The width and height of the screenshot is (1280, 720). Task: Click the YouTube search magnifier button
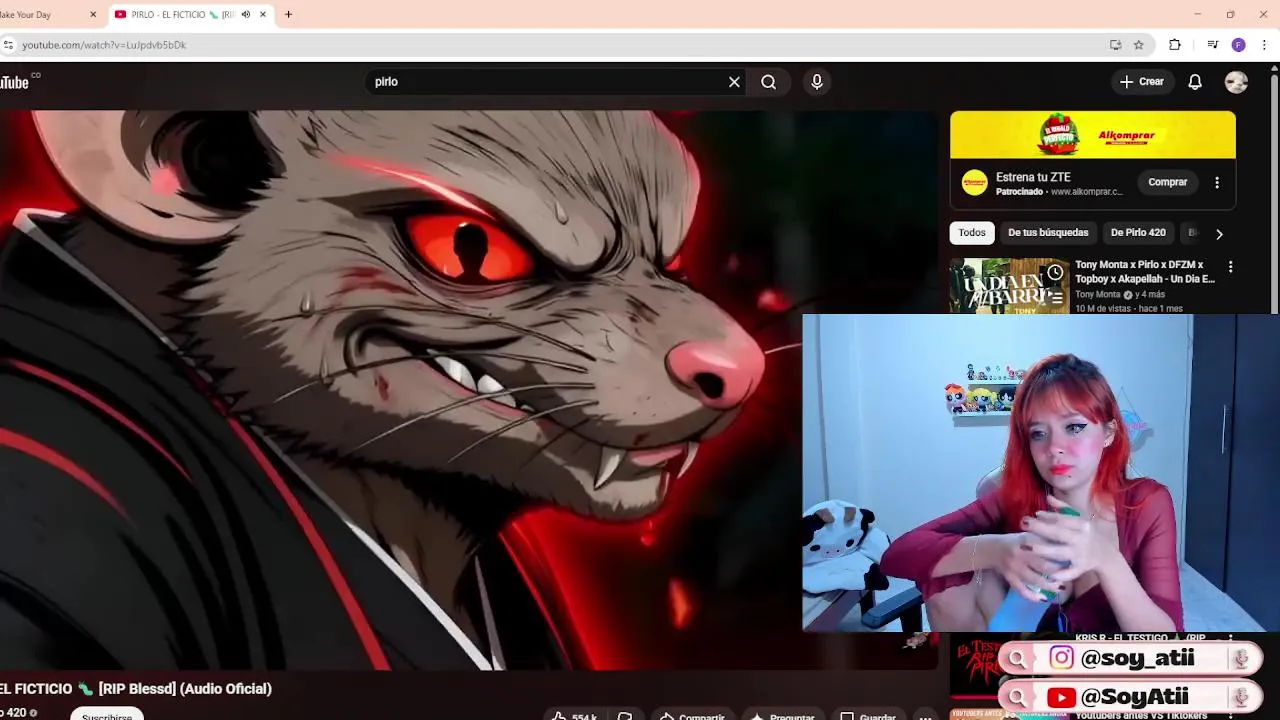pos(768,82)
